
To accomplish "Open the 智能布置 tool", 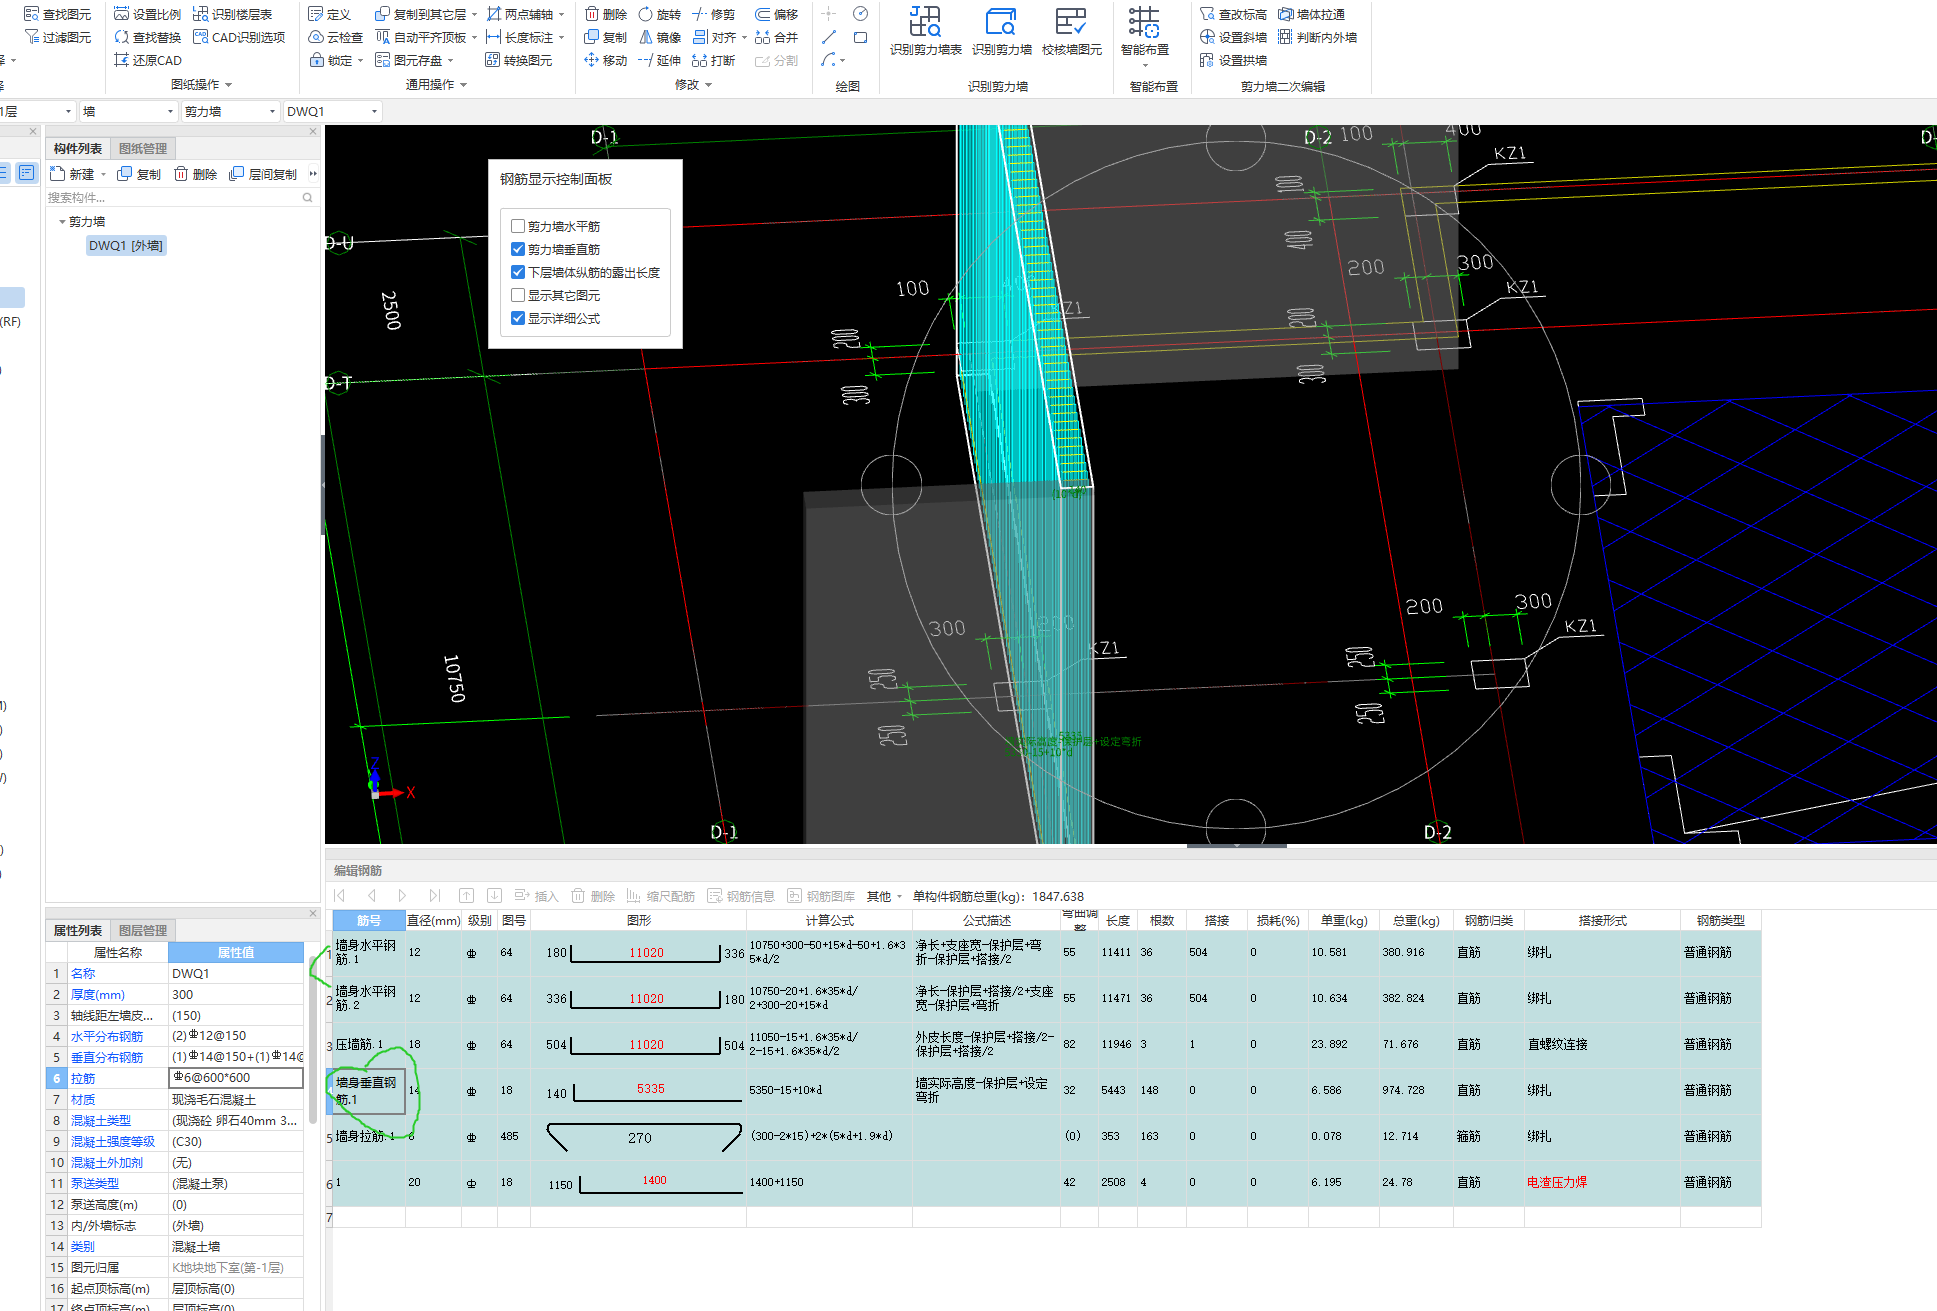I will 1144,24.
